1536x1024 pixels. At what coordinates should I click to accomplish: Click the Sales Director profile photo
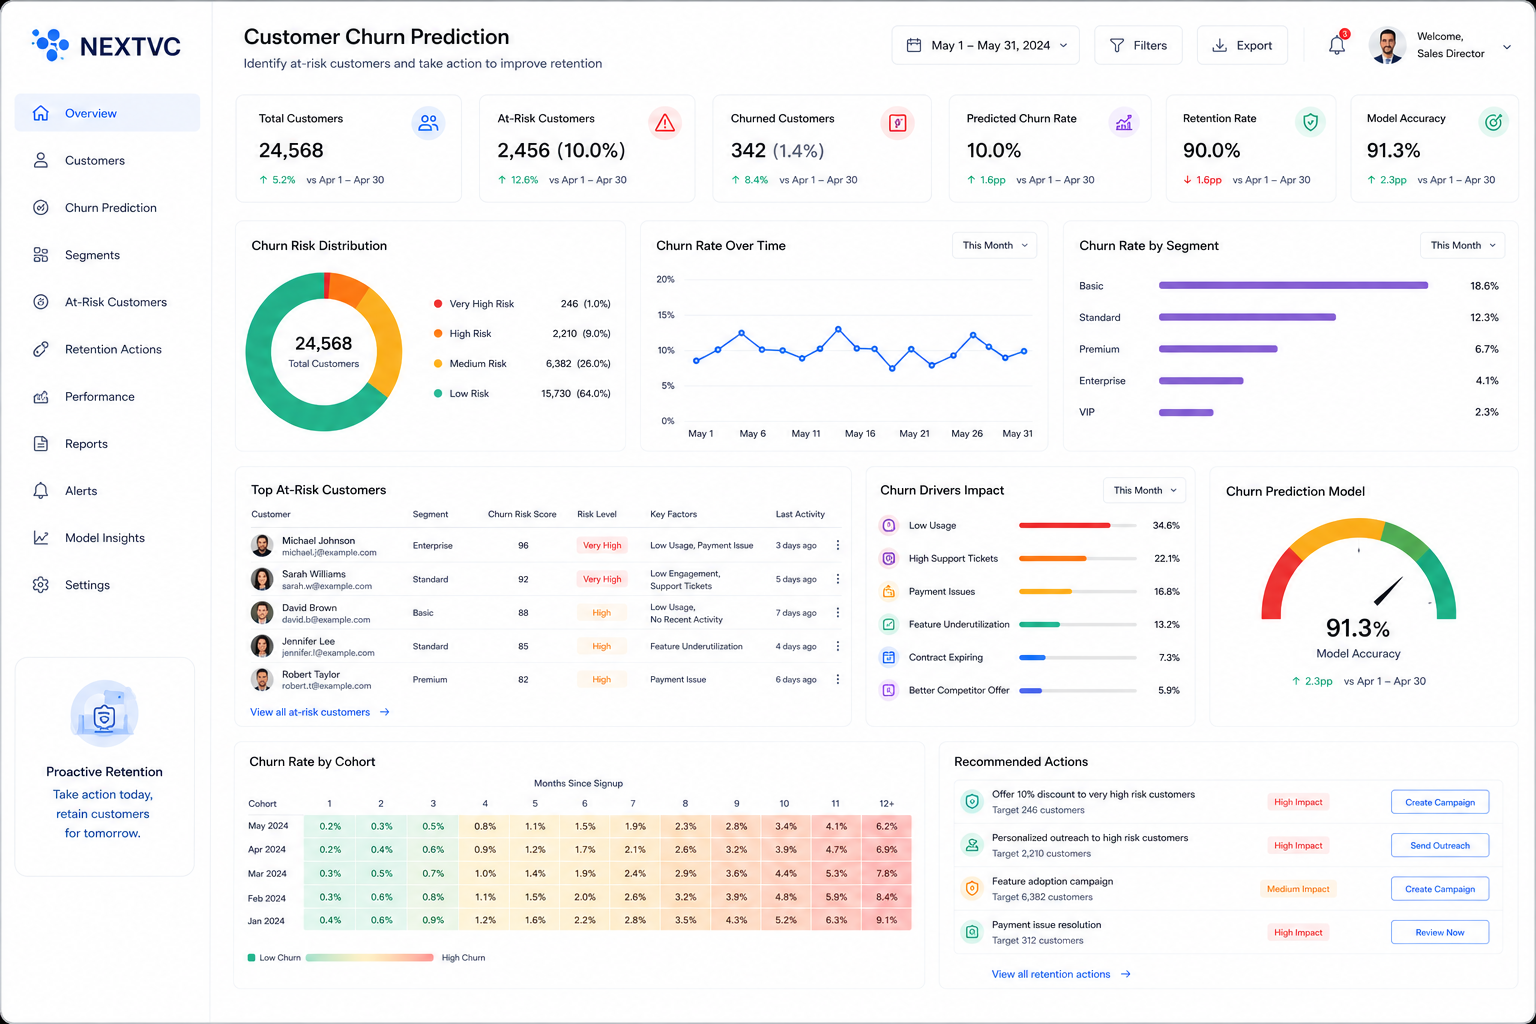1387,45
